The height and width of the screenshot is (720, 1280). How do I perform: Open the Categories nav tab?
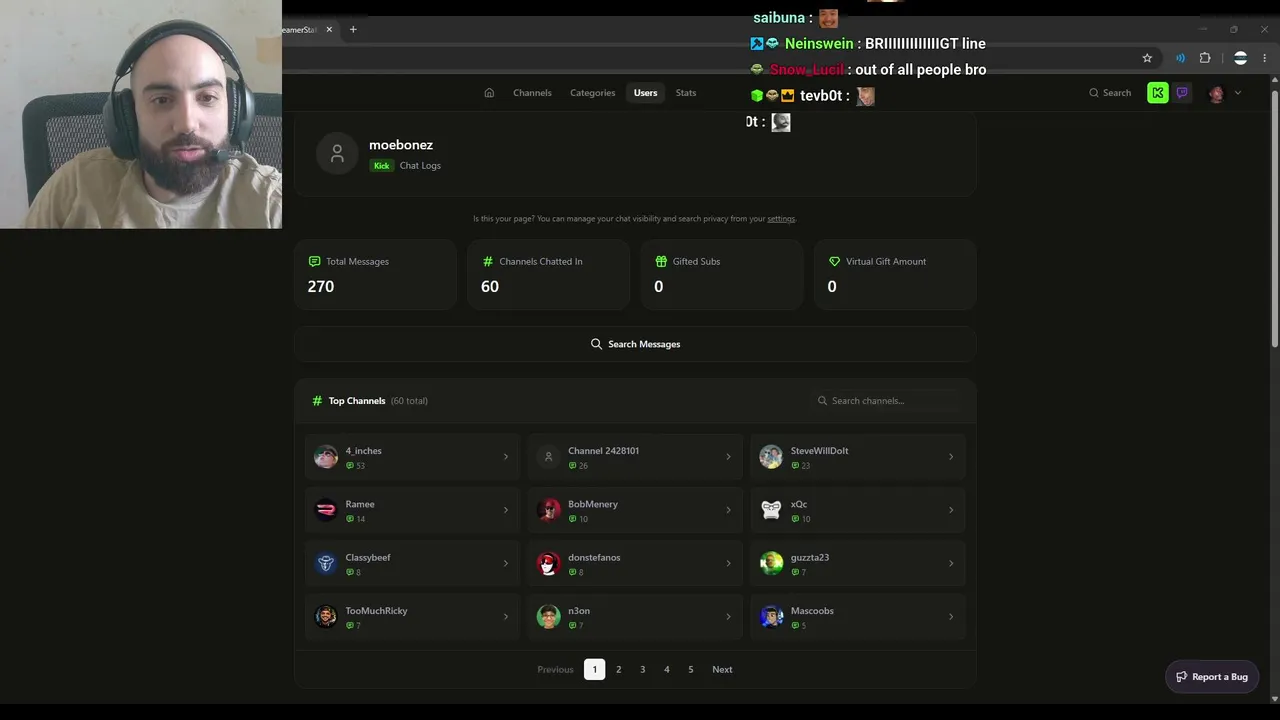coord(592,93)
